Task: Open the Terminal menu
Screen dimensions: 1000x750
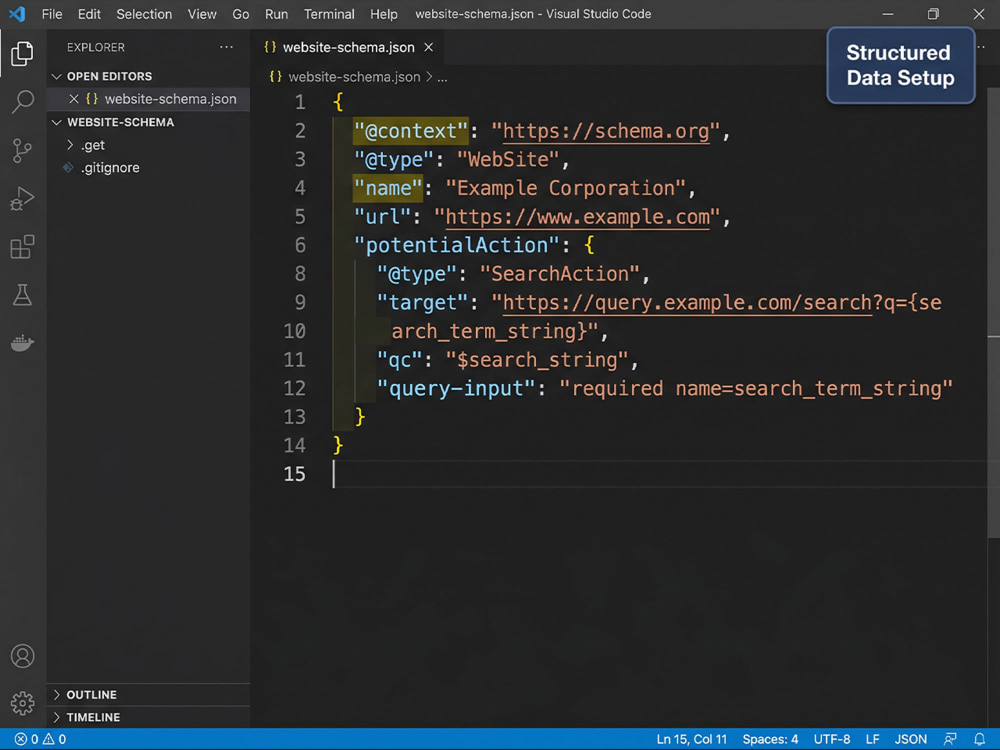Action: click(328, 14)
